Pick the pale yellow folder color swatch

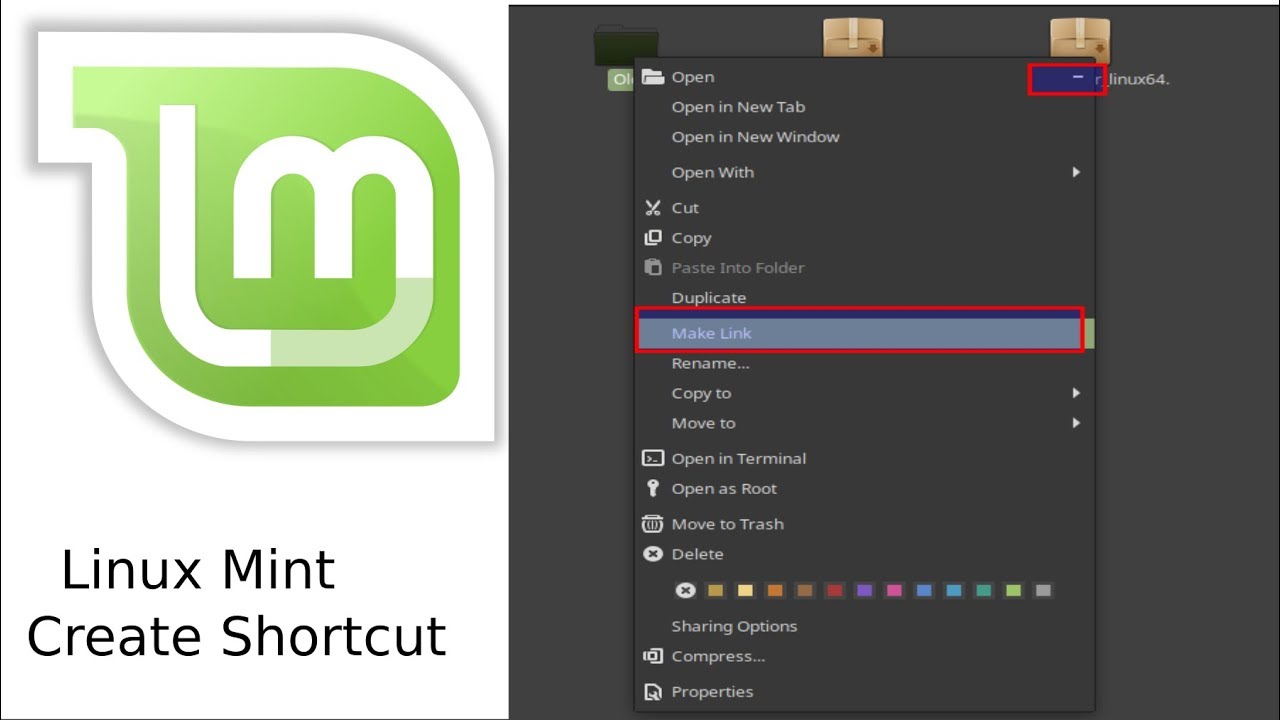[744, 591]
